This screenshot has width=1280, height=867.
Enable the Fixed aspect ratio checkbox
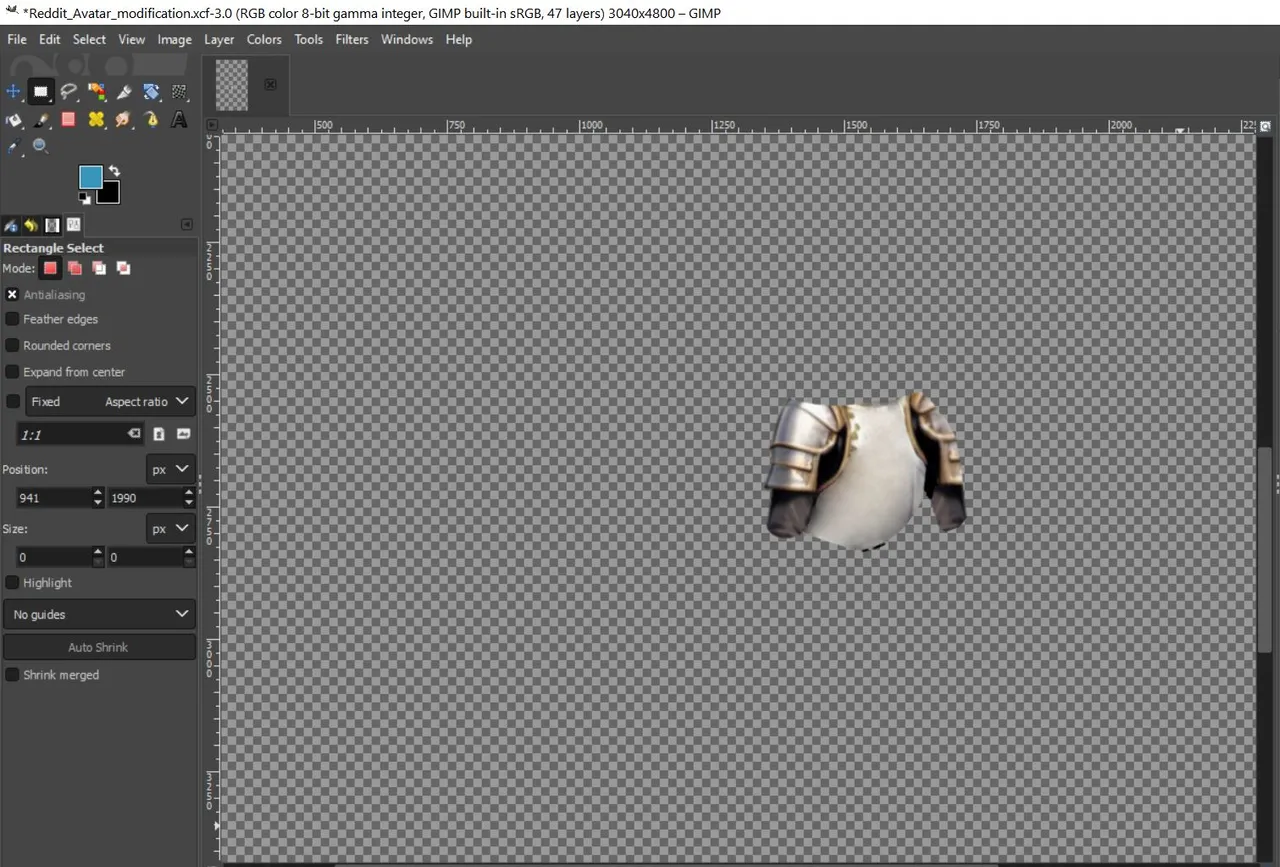[12, 401]
